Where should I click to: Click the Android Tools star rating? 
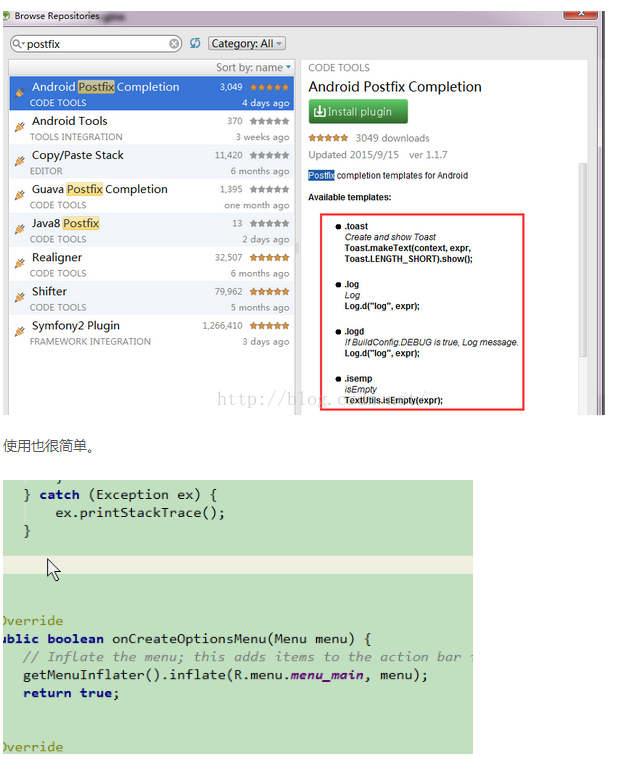(269, 121)
